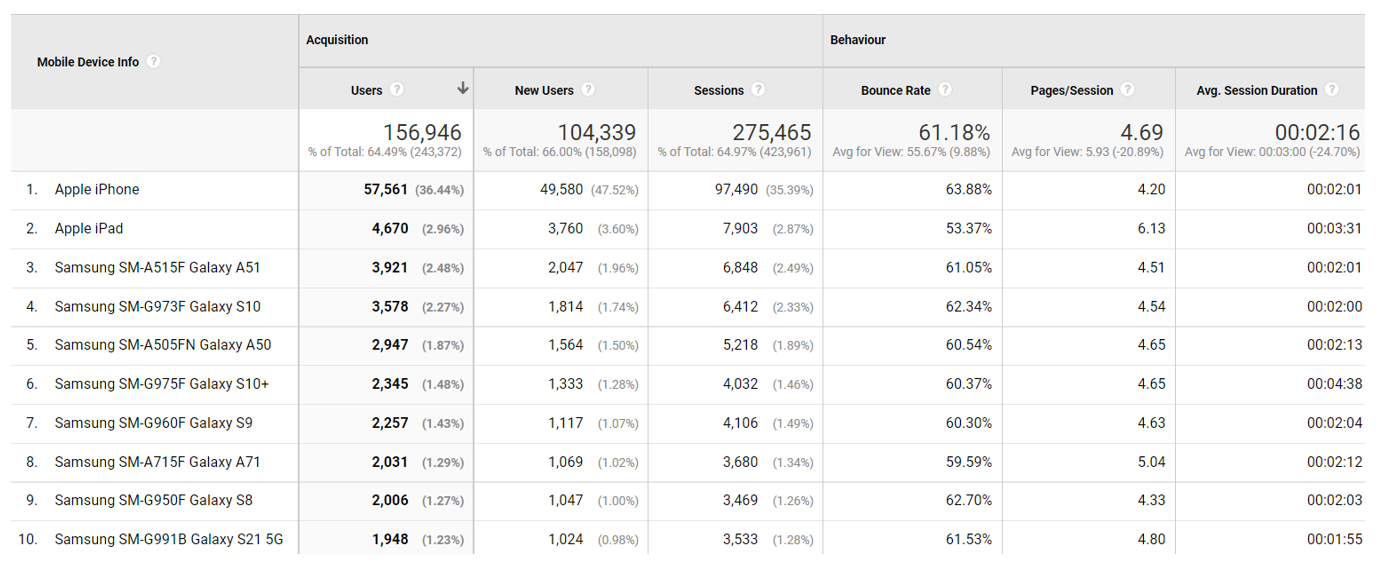1381x570 pixels.
Task: Open Samsung SM-G975F Galaxy S10+ row
Action: (x=161, y=383)
